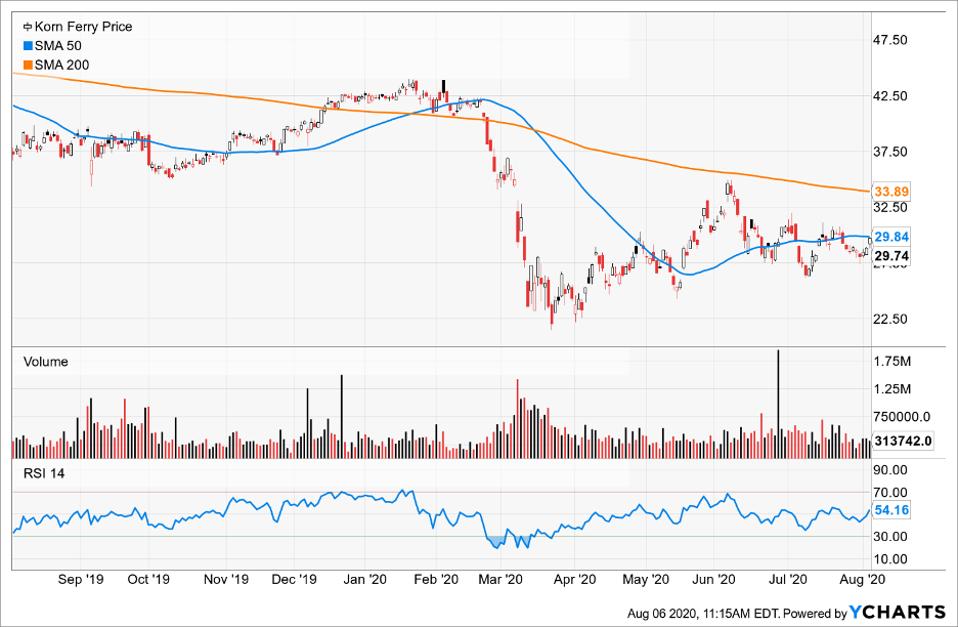Click the 90.00 RSI axis label
The image size is (958, 627).
[891, 470]
